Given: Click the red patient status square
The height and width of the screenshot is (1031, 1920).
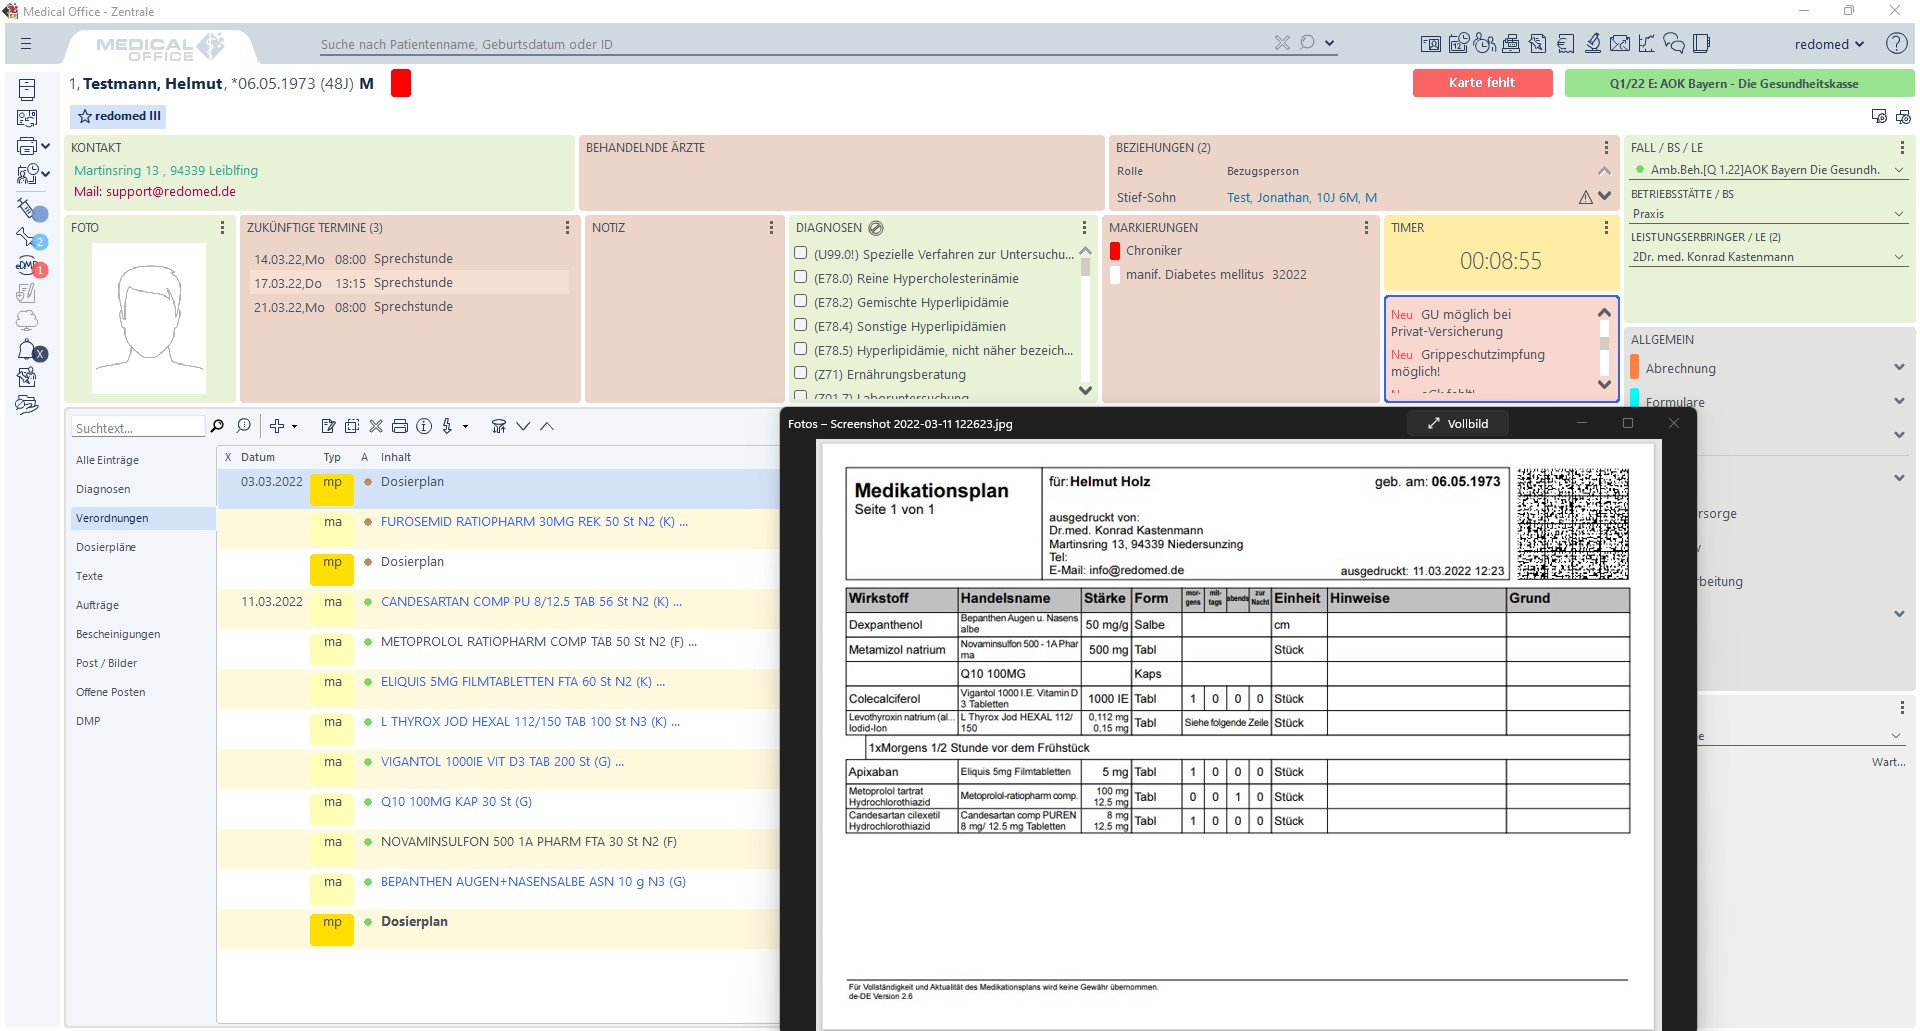Looking at the screenshot, I should point(401,83).
